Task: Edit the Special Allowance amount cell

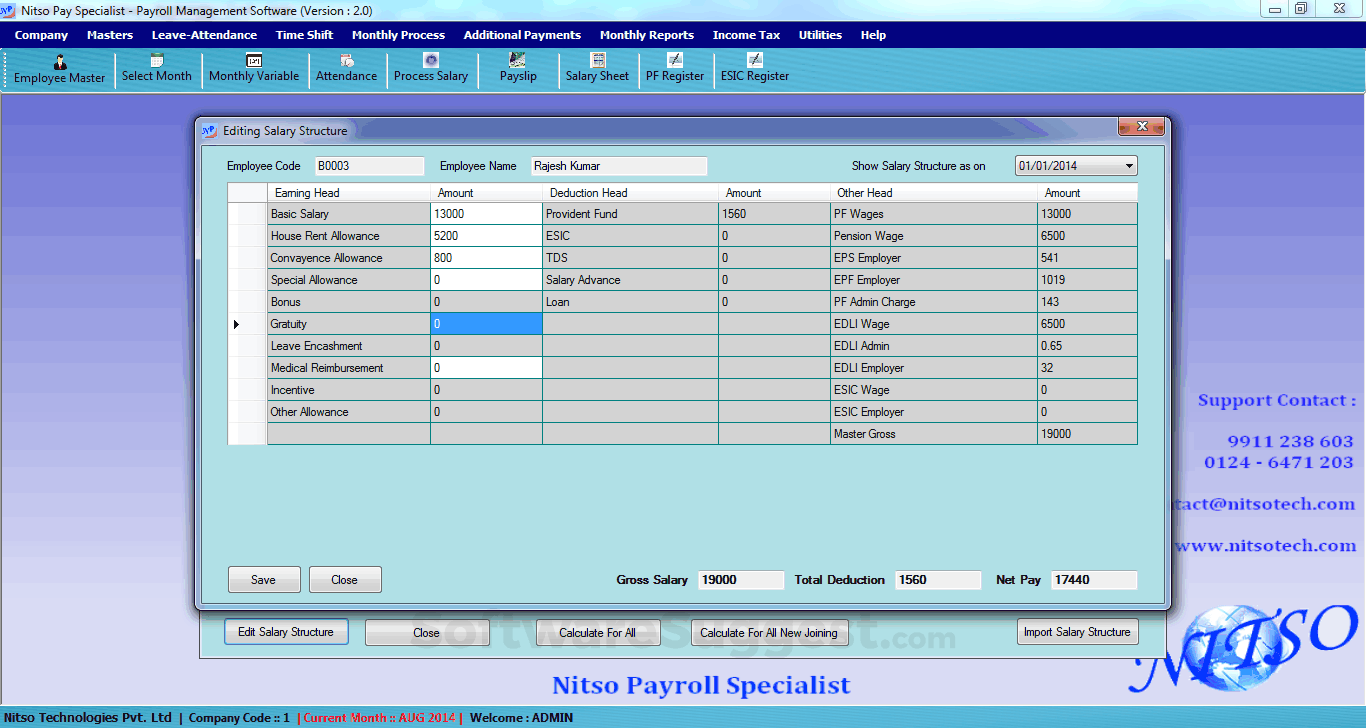Action: 486,280
